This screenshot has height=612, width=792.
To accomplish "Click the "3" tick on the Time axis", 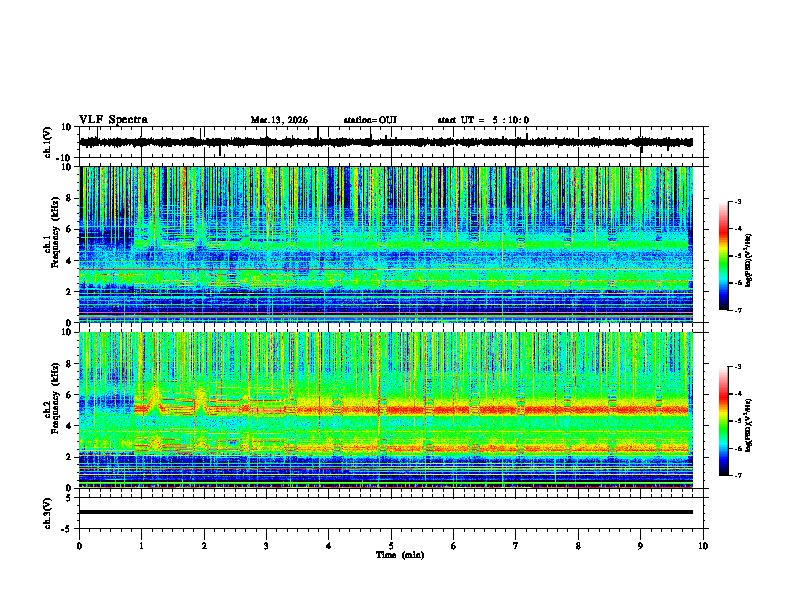I will point(266,546).
